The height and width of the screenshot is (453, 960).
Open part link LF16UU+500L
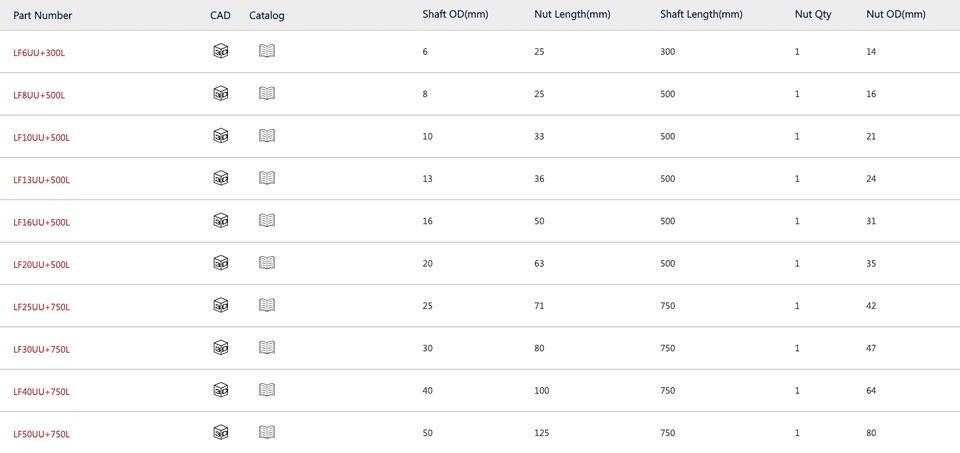pyautogui.click(x=42, y=222)
